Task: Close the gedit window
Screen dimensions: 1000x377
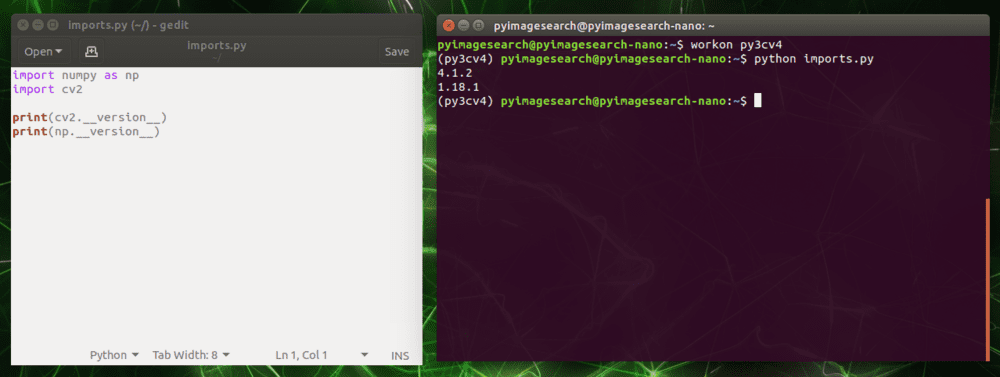Action: 23,26
